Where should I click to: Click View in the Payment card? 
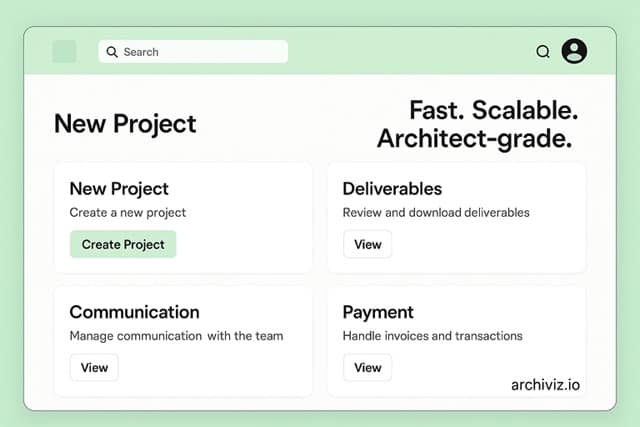(367, 367)
